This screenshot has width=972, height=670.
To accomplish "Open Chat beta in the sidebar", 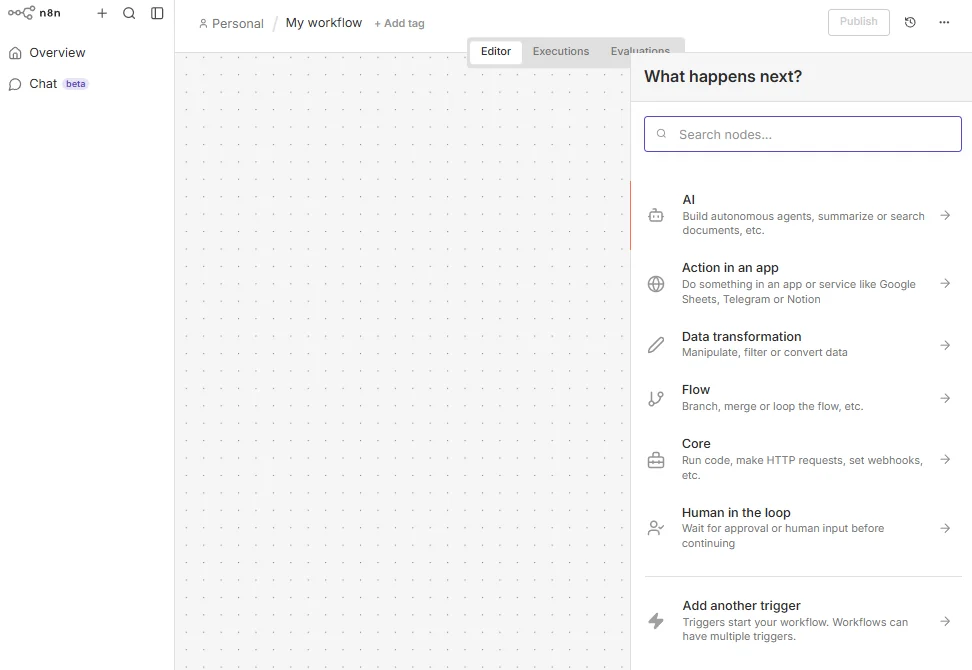I will pos(43,84).
